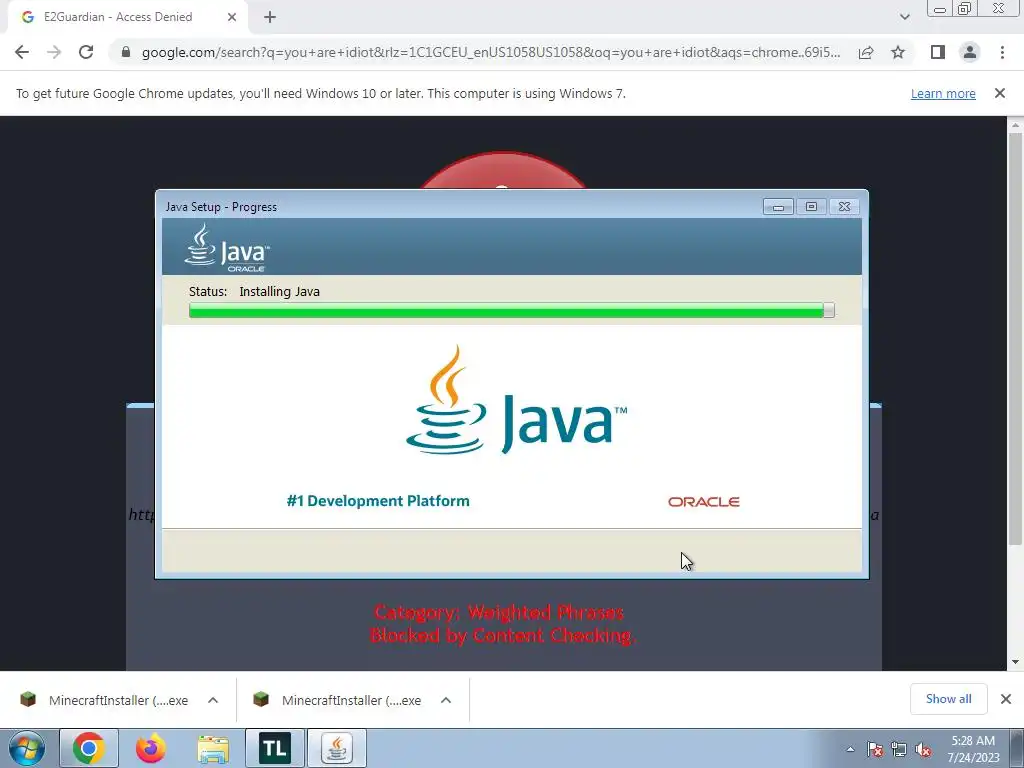Expand options for the second MinecraftInstaller download
1024x768 pixels.
tap(446, 700)
